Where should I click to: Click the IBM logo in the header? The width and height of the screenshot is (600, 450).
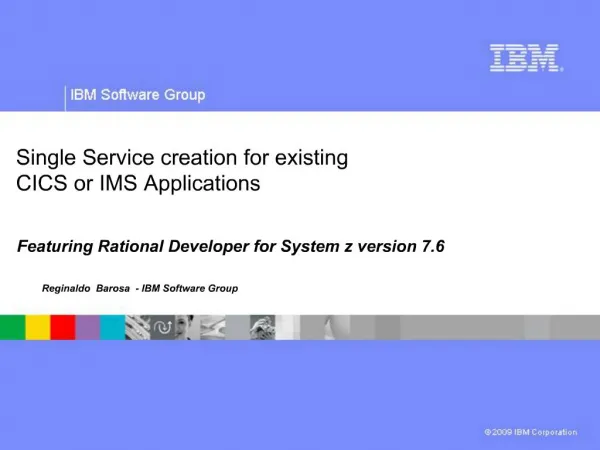point(527,58)
